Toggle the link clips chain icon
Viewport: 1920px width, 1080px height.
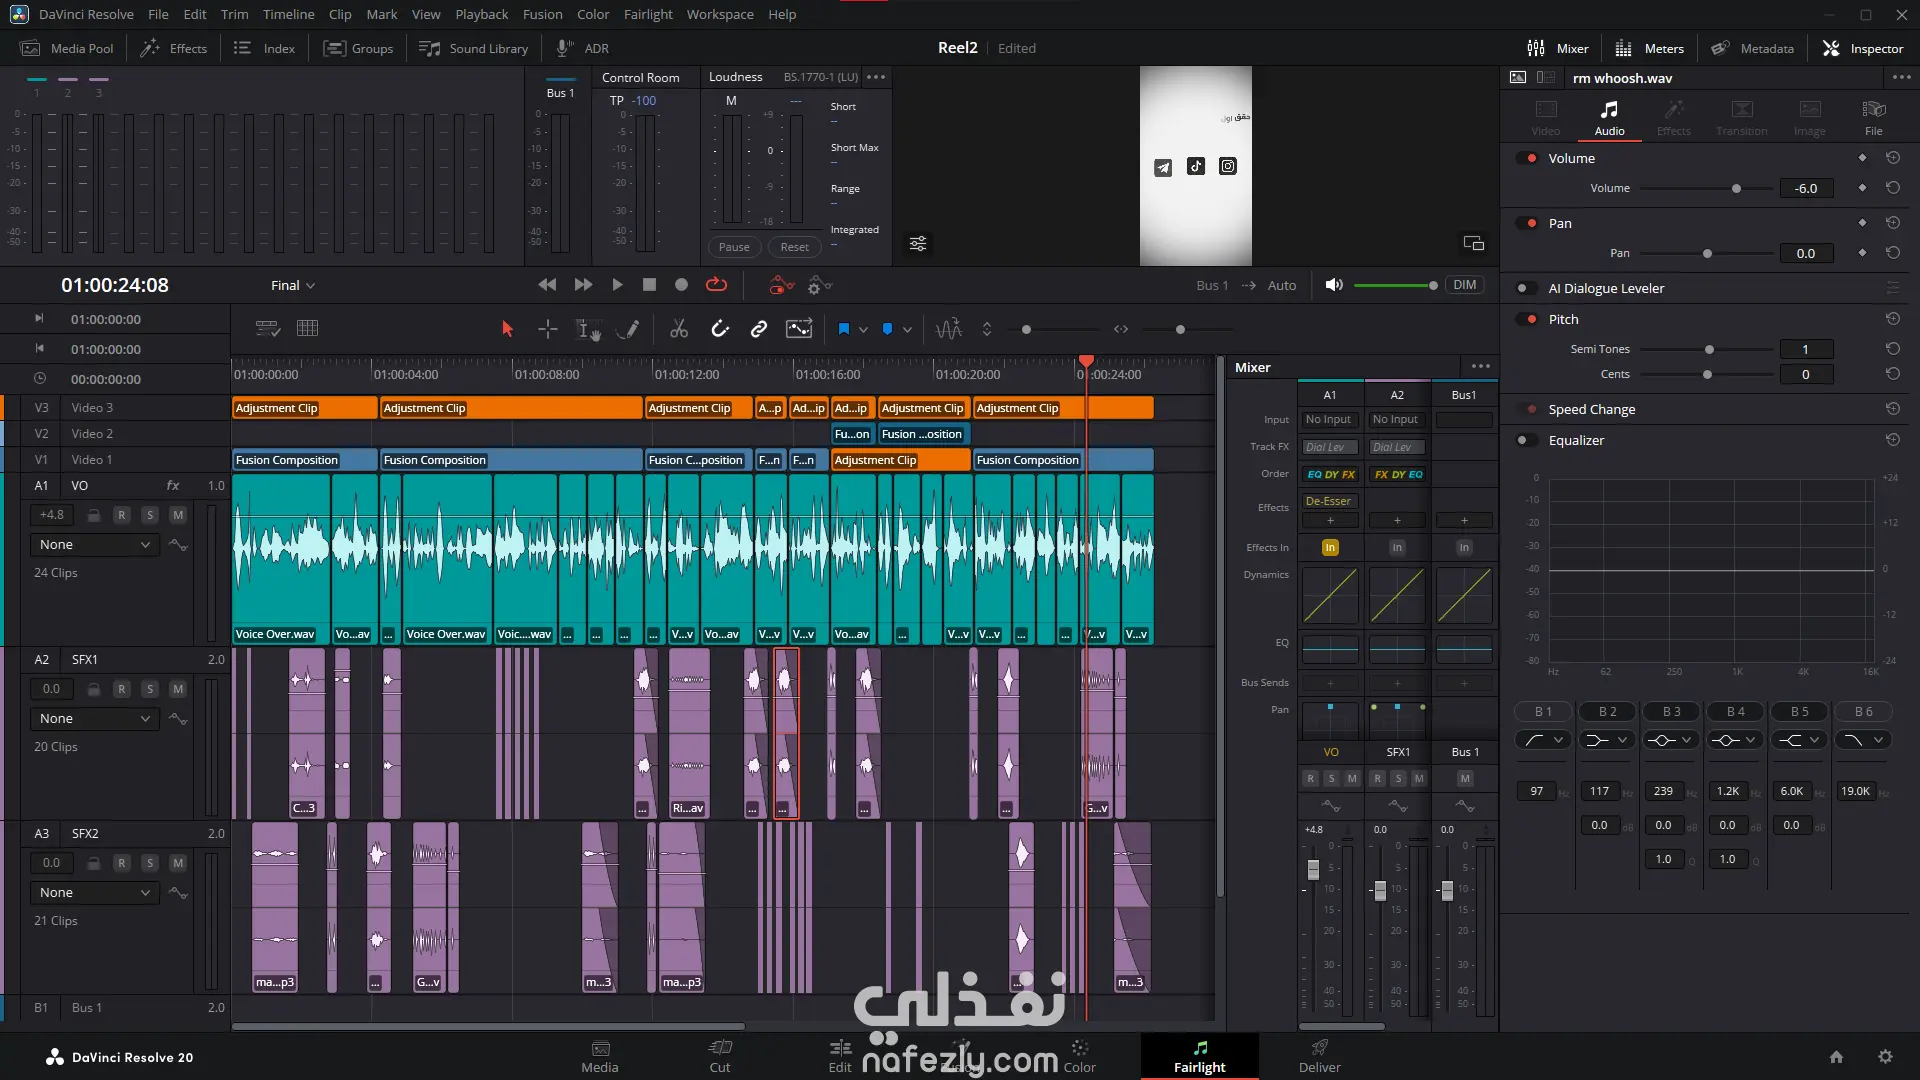point(759,329)
